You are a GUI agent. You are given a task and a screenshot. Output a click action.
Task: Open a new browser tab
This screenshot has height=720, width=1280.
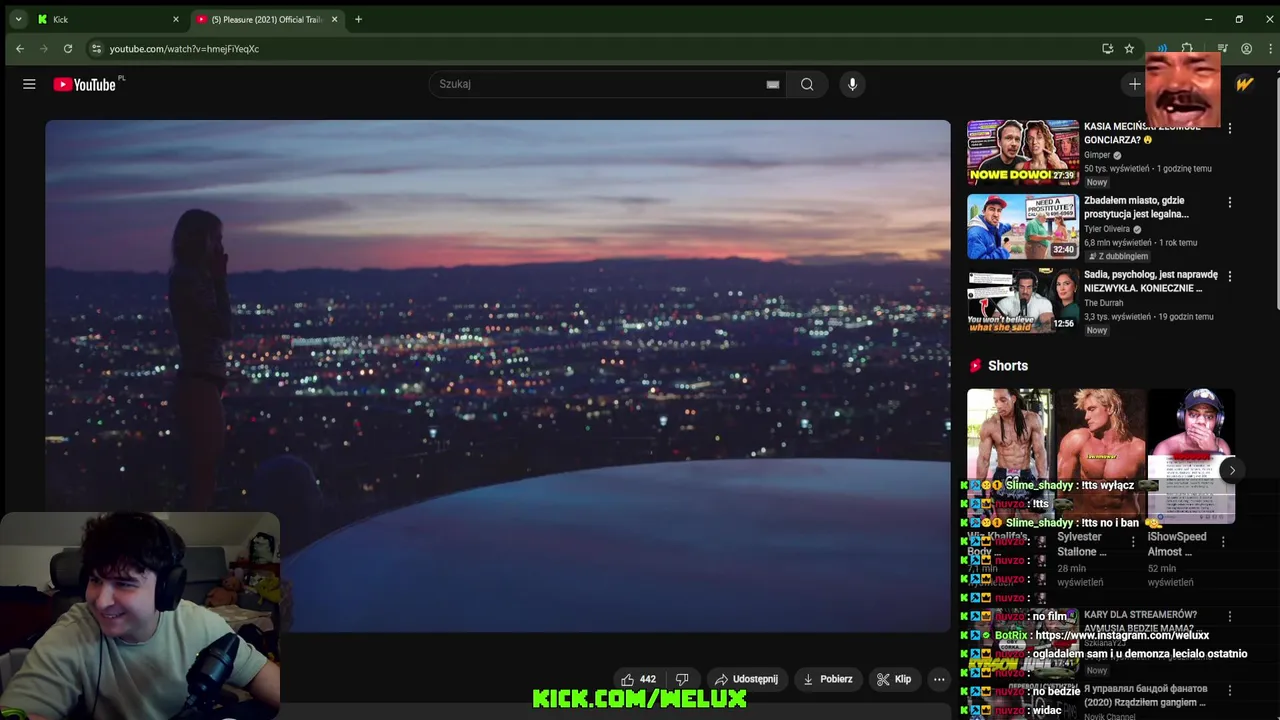pos(358,19)
